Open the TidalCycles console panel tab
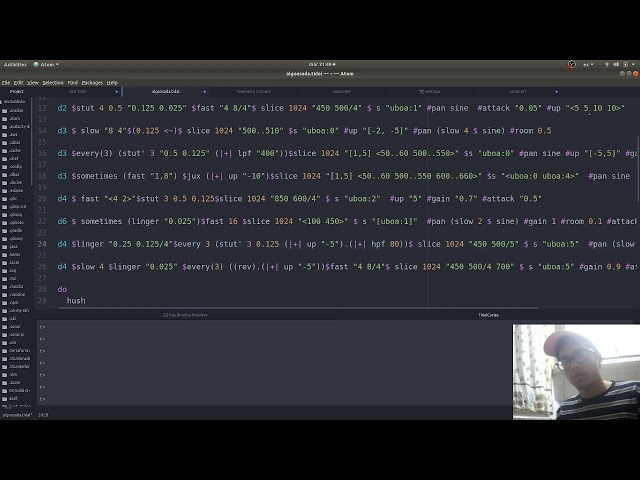The width and height of the screenshot is (640, 480). pos(489,315)
